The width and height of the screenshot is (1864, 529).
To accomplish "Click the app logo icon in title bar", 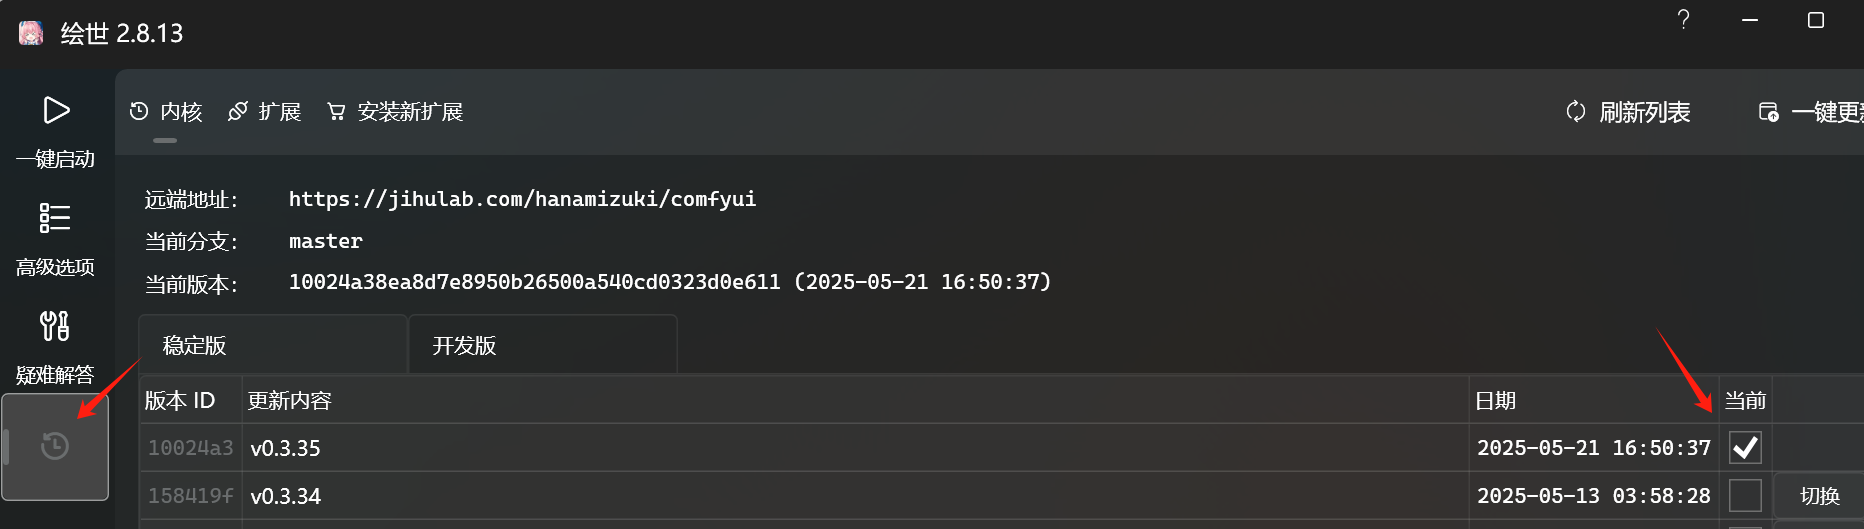I will coord(31,33).
